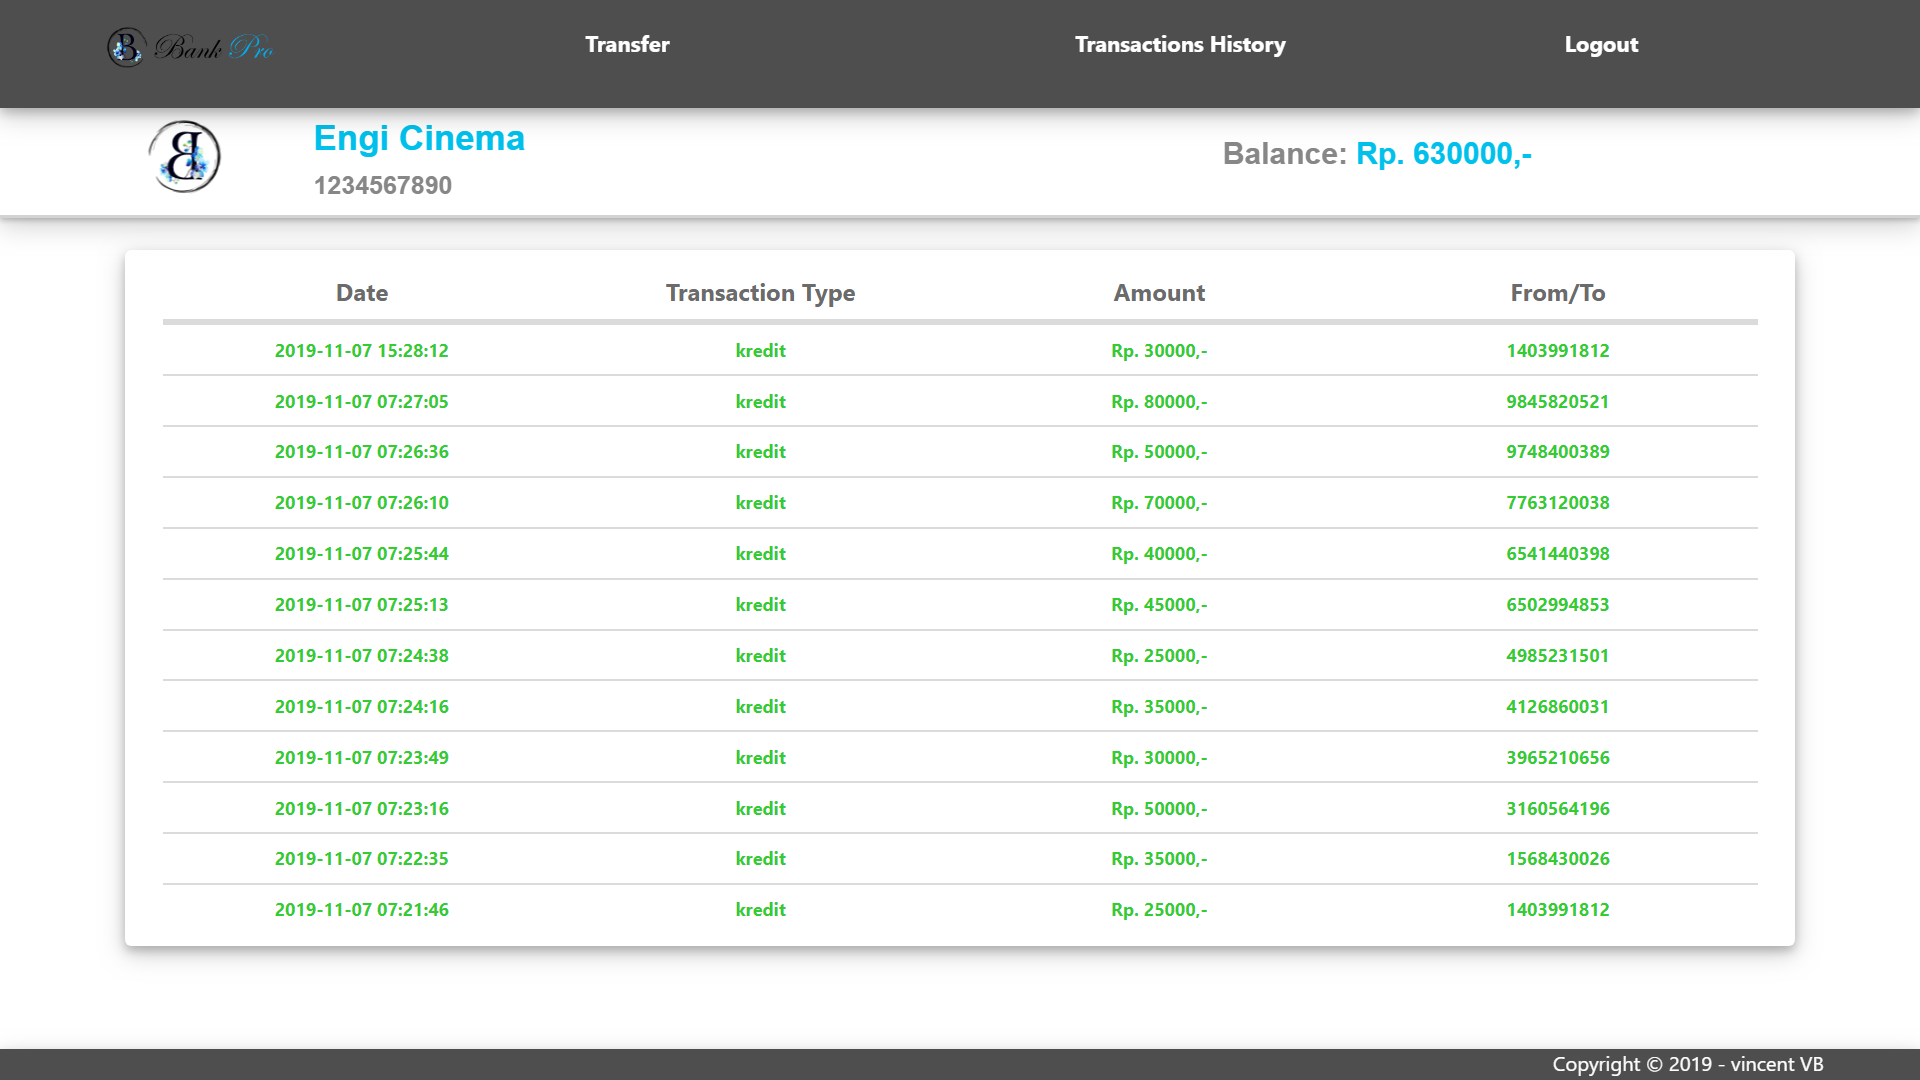This screenshot has width=1920, height=1080.
Task: Click the circular B profile avatar
Action: click(184, 157)
